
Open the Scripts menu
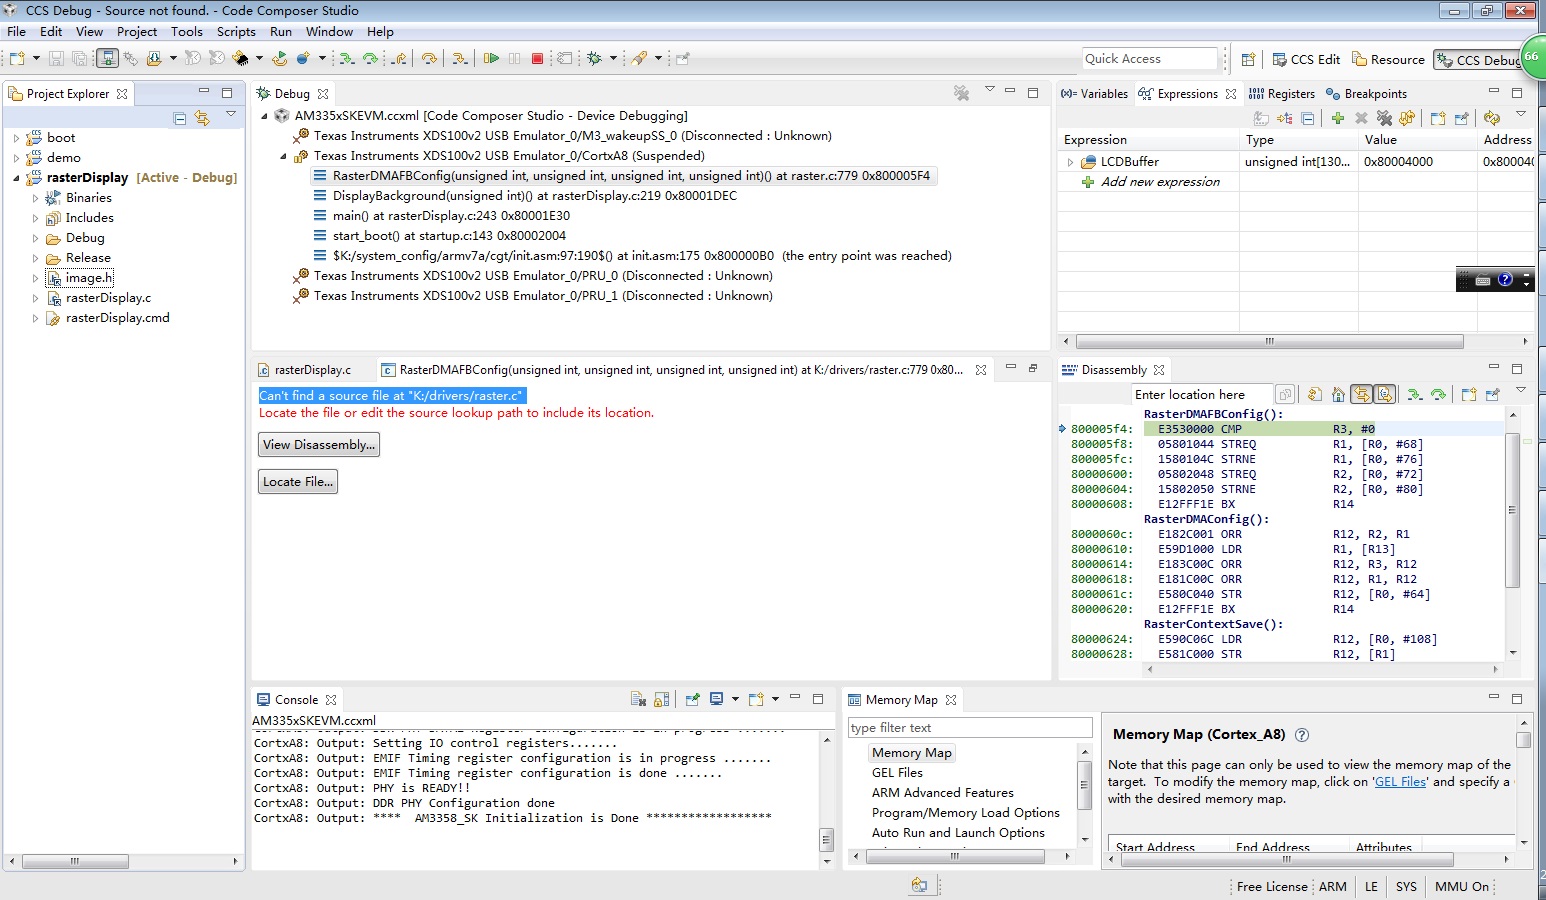click(236, 32)
